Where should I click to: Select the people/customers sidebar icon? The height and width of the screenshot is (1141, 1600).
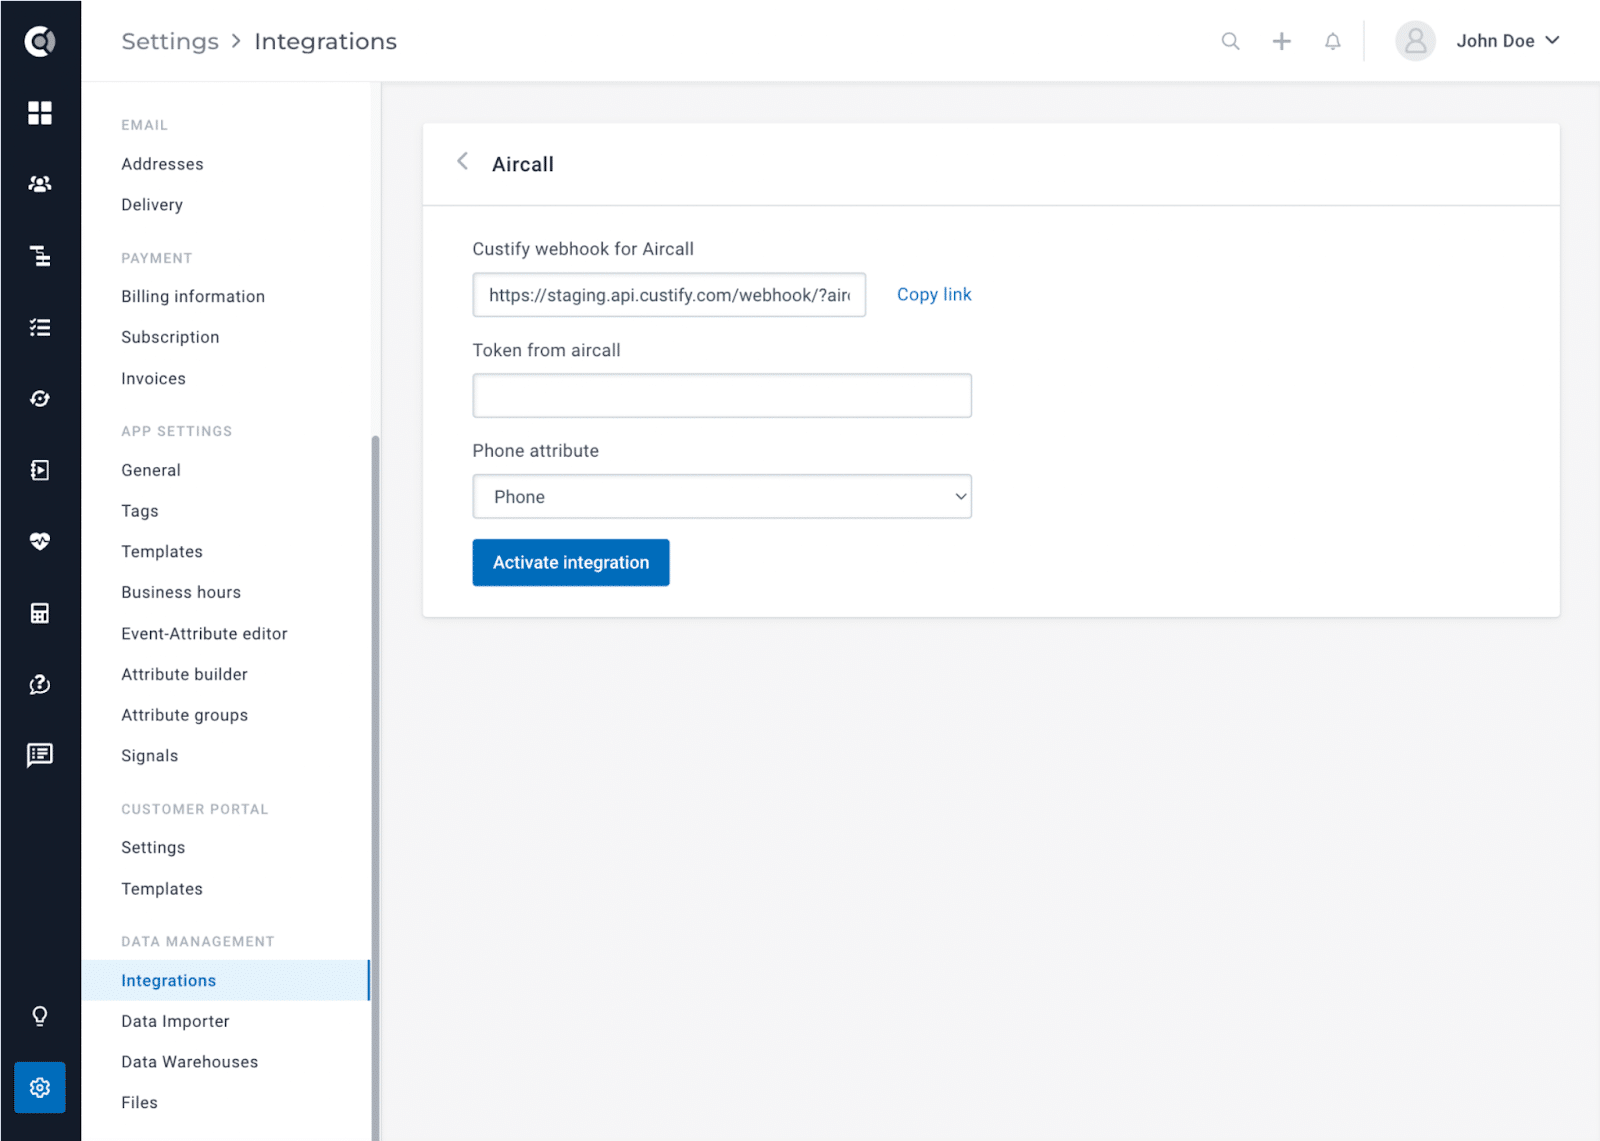tap(40, 184)
